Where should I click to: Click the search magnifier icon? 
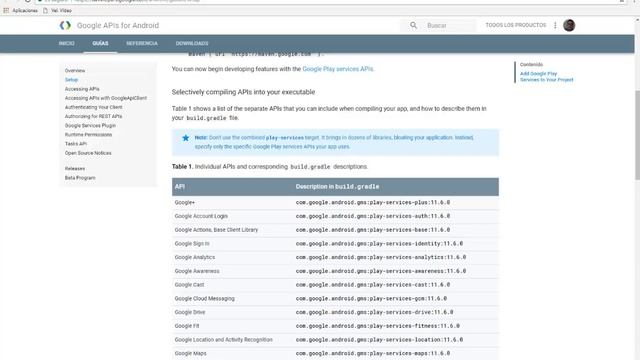click(413, 25)
